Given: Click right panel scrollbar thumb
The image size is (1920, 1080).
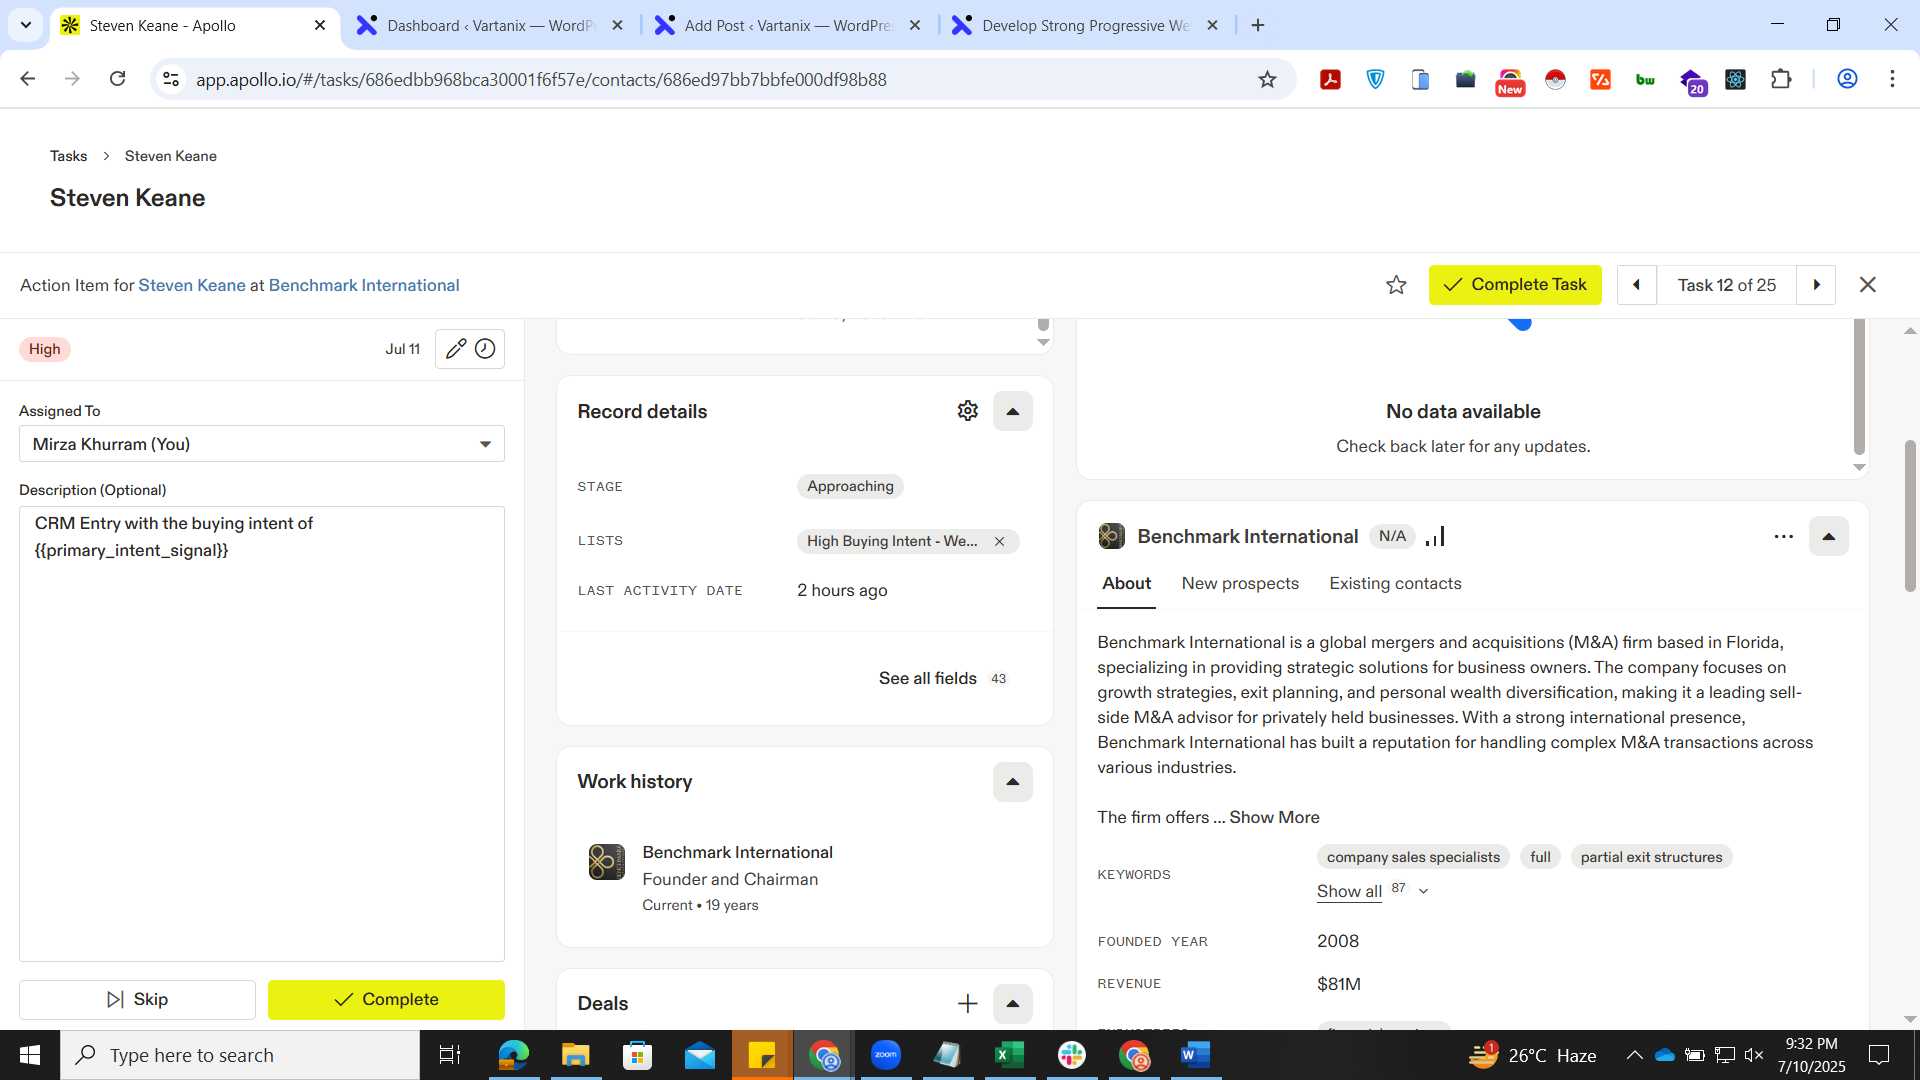Looking at the screenshot, I should 1859,386.
